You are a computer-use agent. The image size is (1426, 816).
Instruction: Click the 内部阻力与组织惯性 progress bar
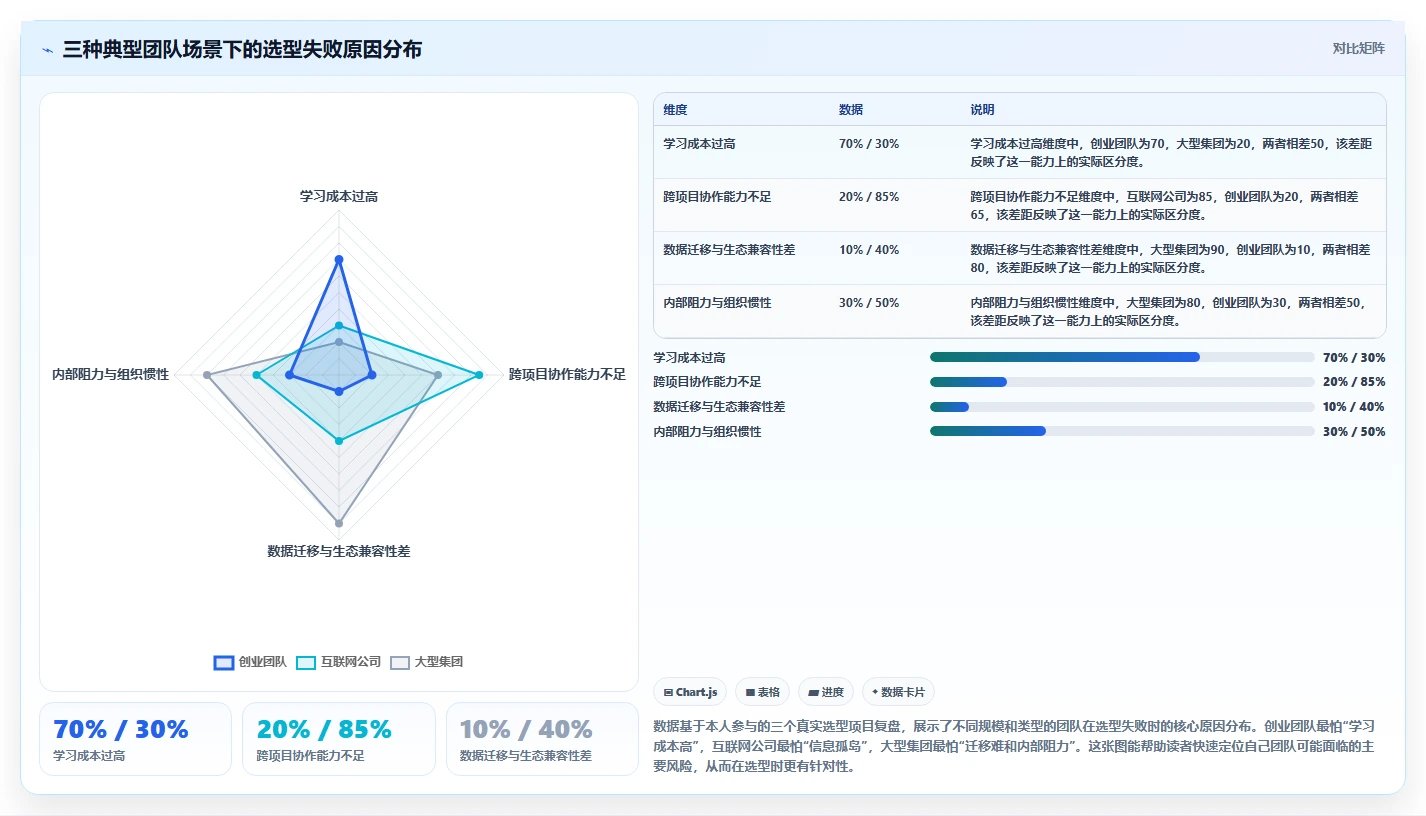pyautogui.click(x=1122, y=431)
